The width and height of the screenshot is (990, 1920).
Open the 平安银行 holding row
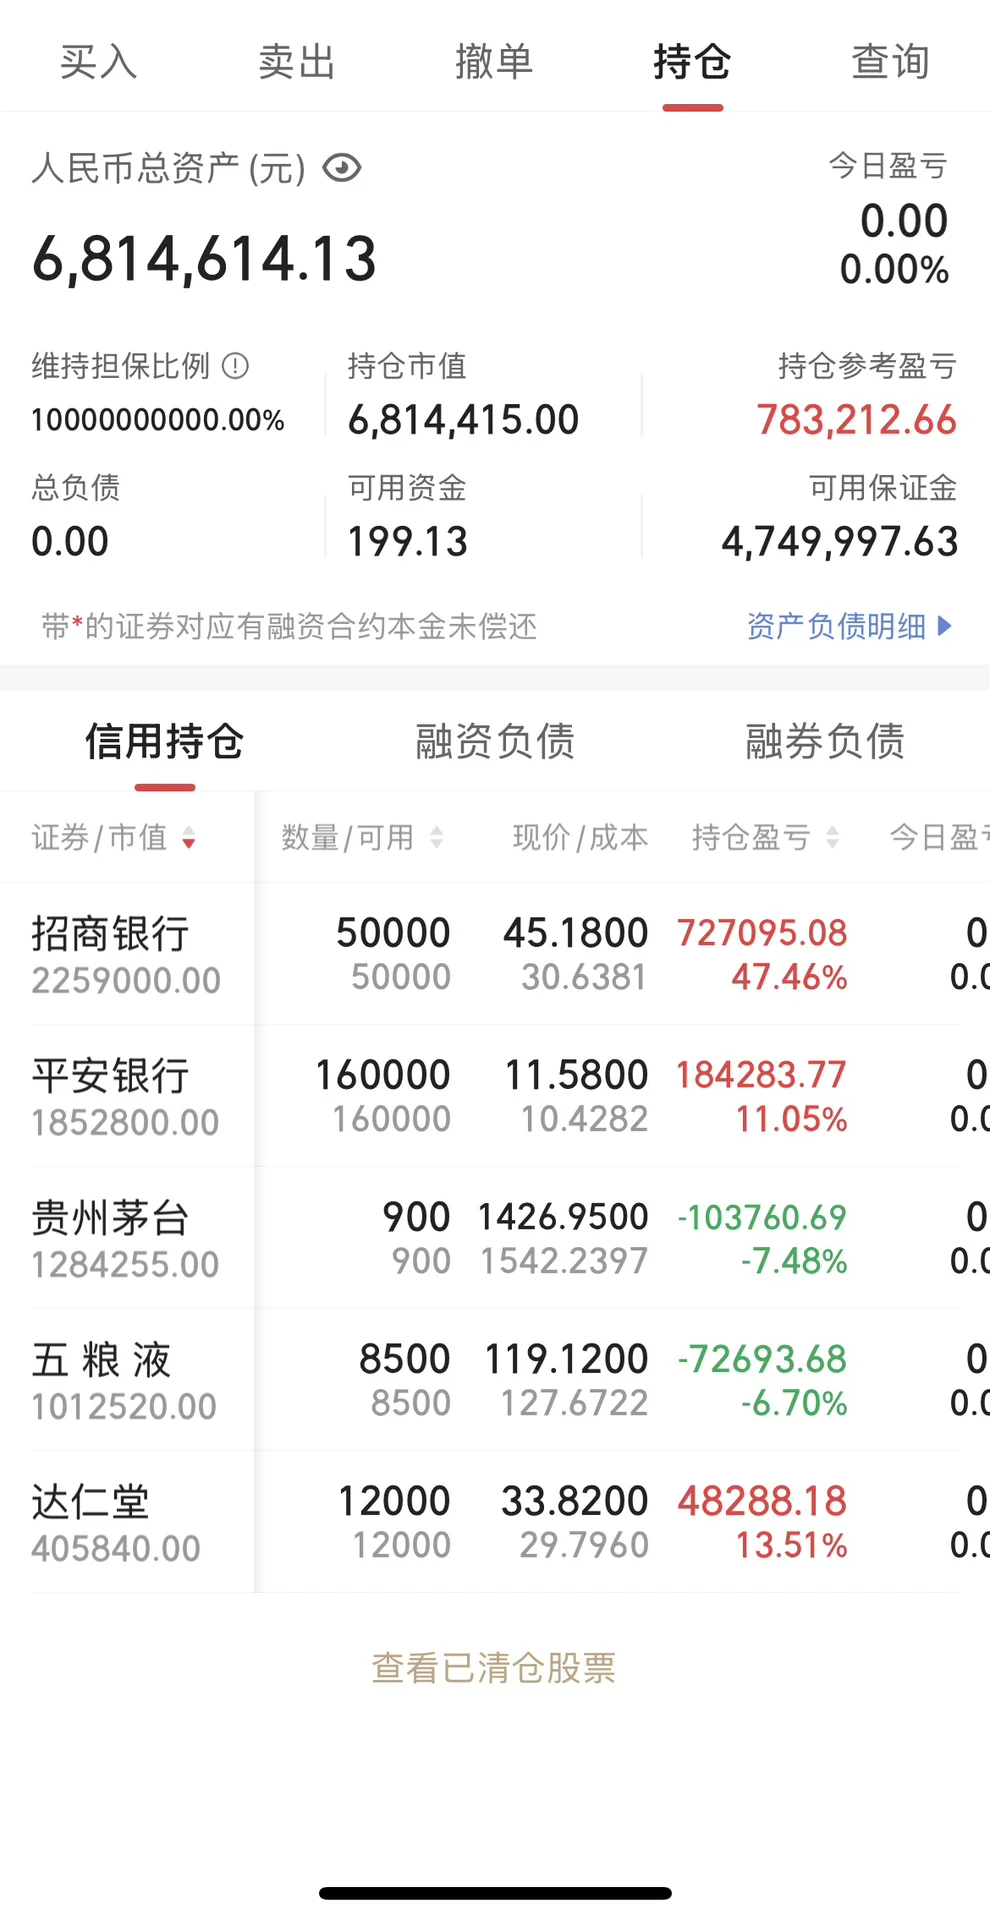coord(495,1096)
